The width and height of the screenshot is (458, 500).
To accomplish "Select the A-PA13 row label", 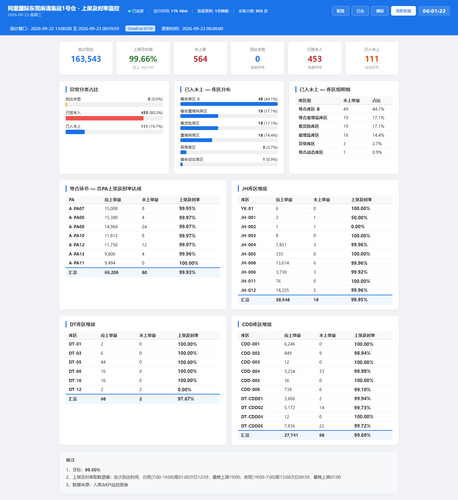I will [x=77, y=254].
